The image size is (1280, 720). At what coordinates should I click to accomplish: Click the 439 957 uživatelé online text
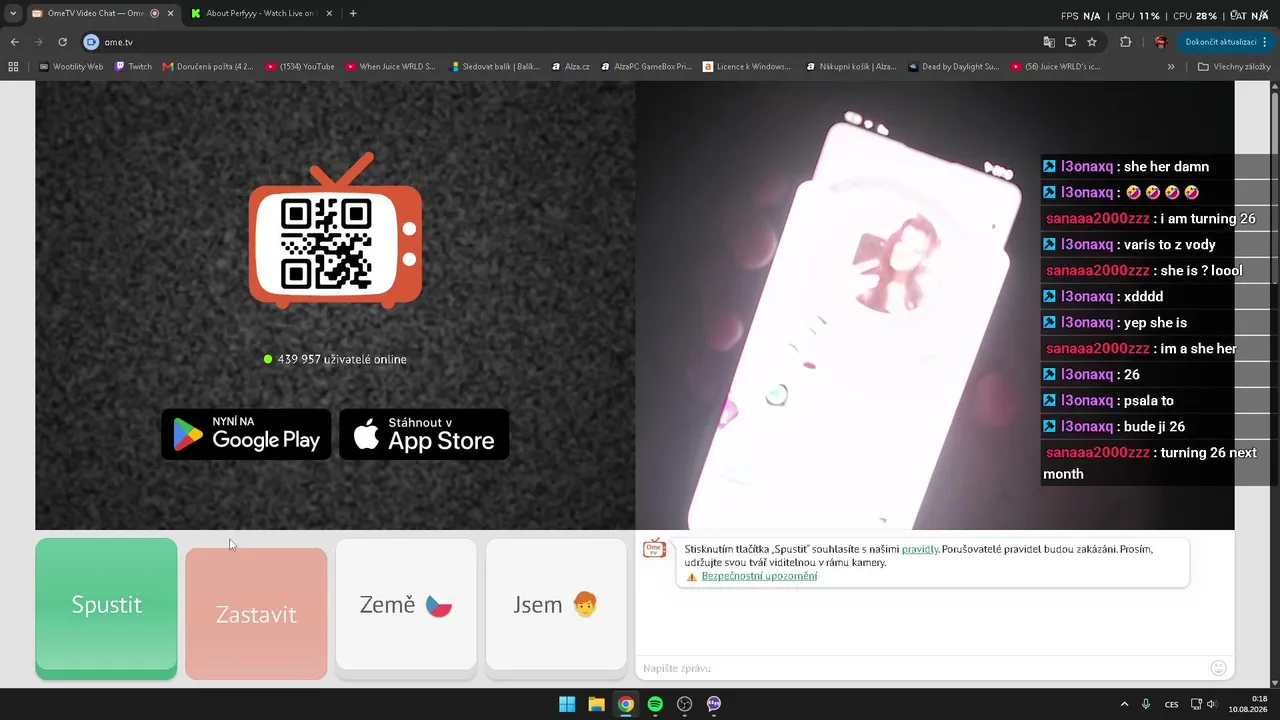tap(342, 359)
